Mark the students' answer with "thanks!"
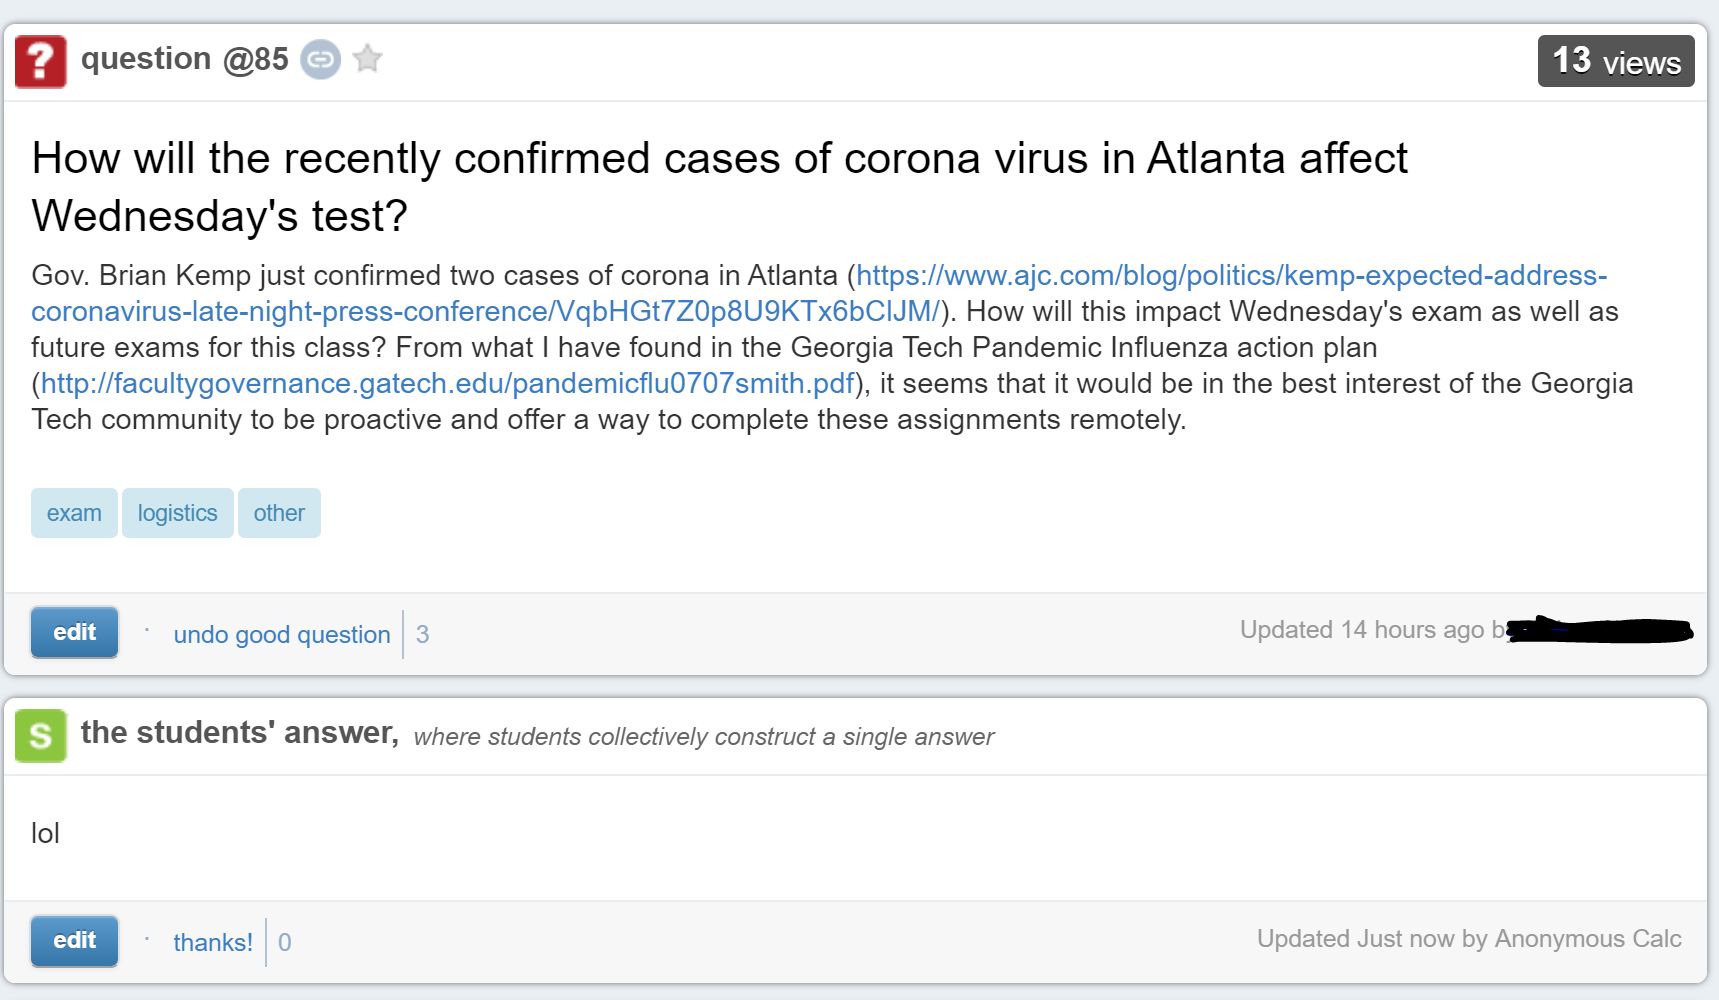The width and height of the screenshot is (1719, 1000). coord(212,943)
